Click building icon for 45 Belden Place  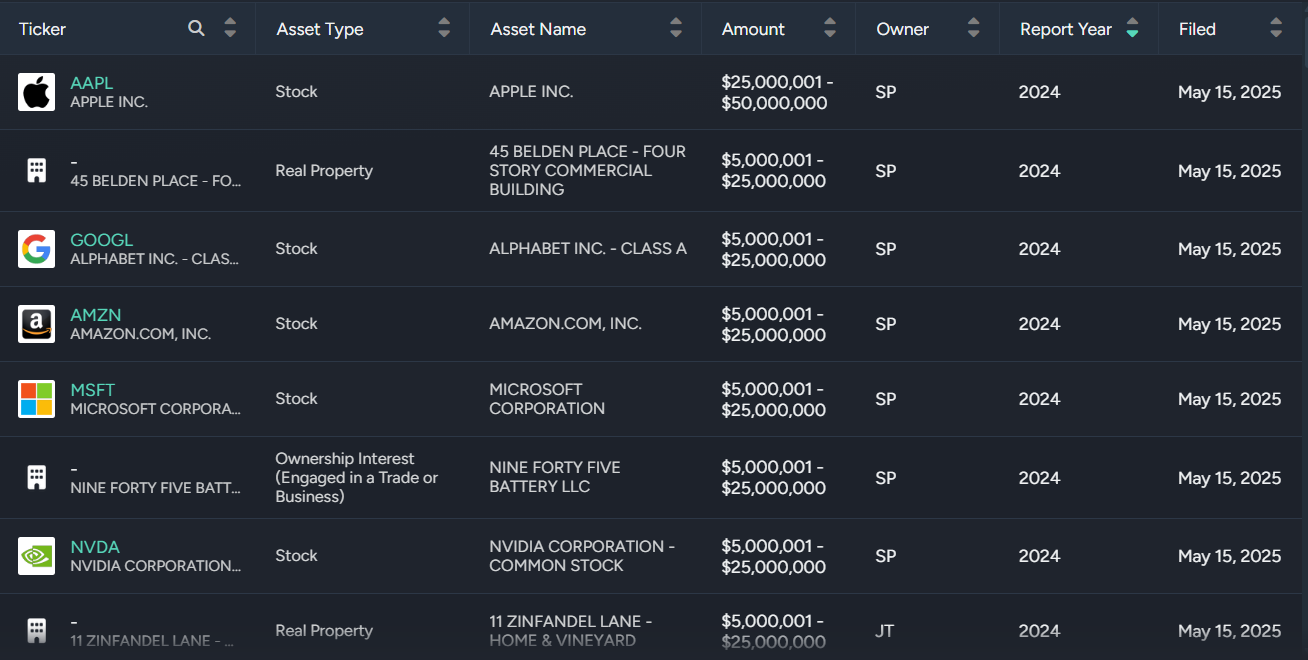point(36,171)
